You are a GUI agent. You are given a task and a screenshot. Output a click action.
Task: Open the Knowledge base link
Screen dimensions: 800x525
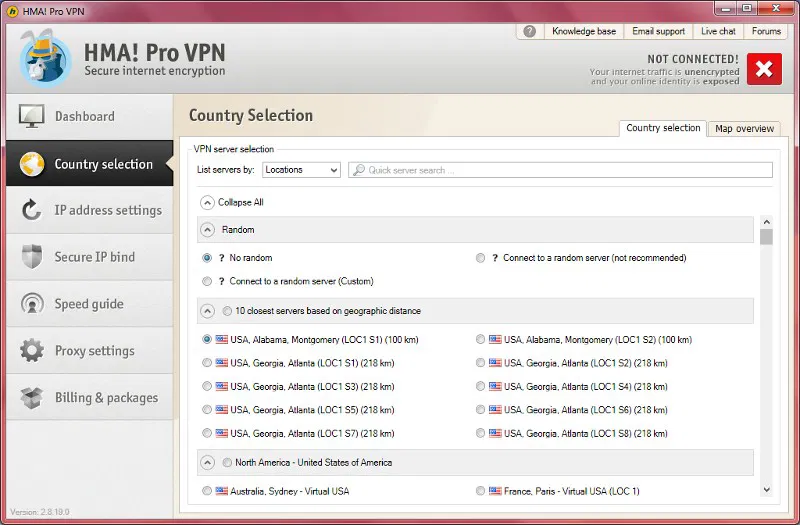point(584,31)
